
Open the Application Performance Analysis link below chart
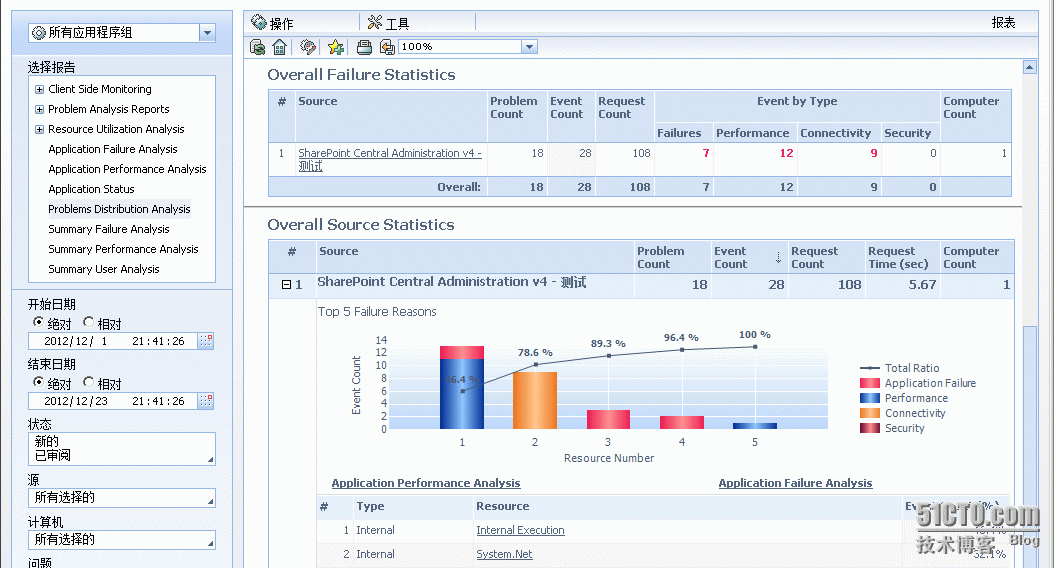pyautogui.click(x=426, y=483)
